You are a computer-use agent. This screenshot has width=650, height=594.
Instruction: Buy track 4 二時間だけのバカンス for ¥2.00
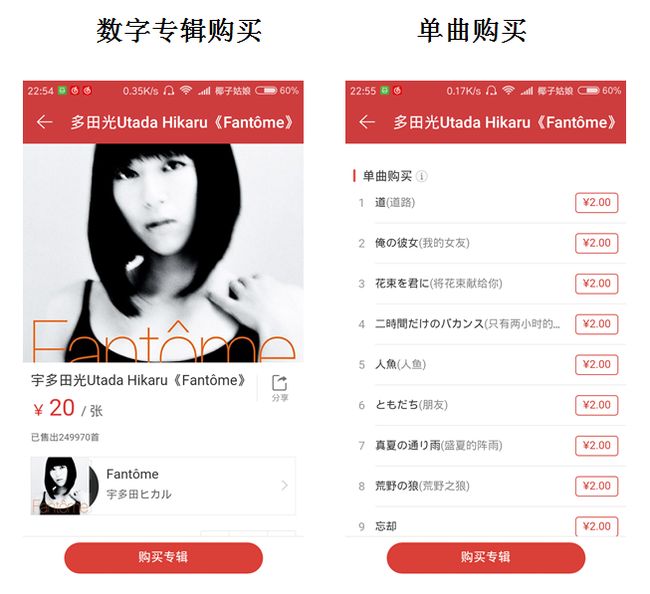[597, 324]
